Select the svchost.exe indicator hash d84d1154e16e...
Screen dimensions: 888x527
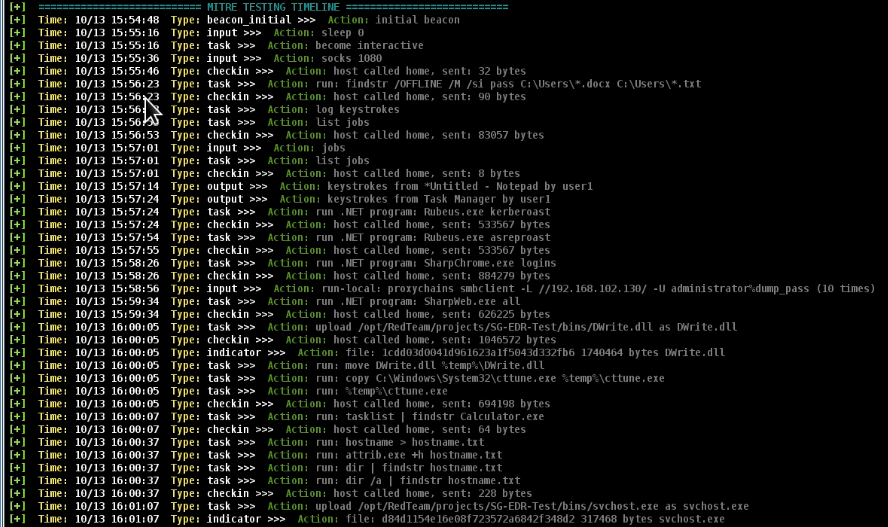pyautogui.click(x=478, y=519)
